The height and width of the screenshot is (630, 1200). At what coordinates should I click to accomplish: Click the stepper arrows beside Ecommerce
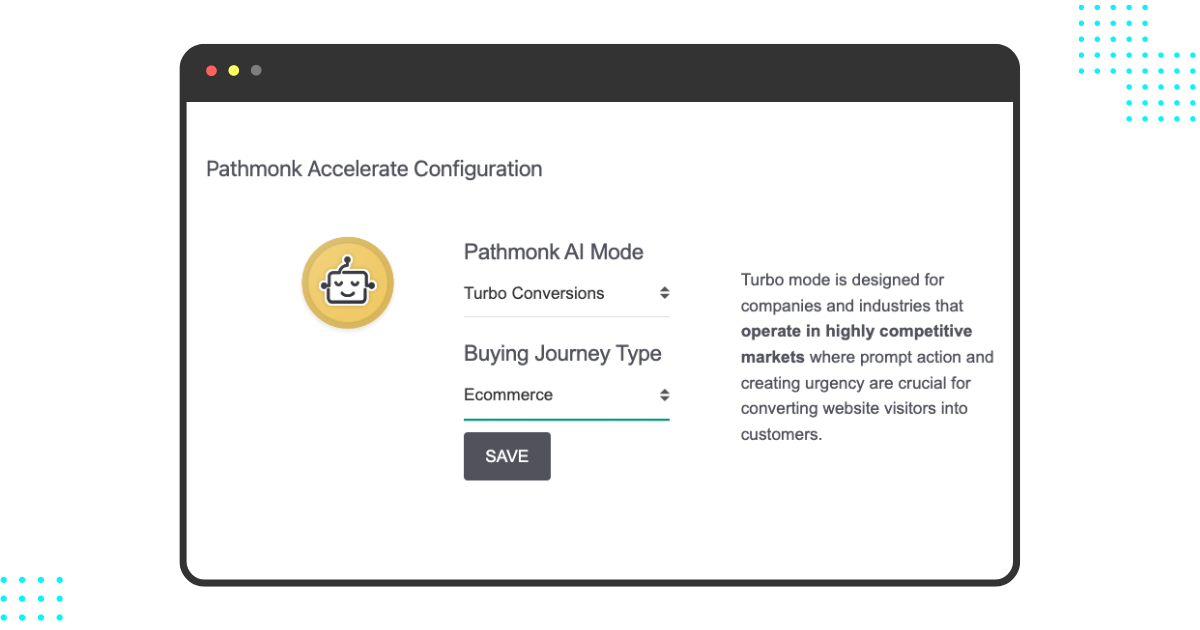(665, 395)
